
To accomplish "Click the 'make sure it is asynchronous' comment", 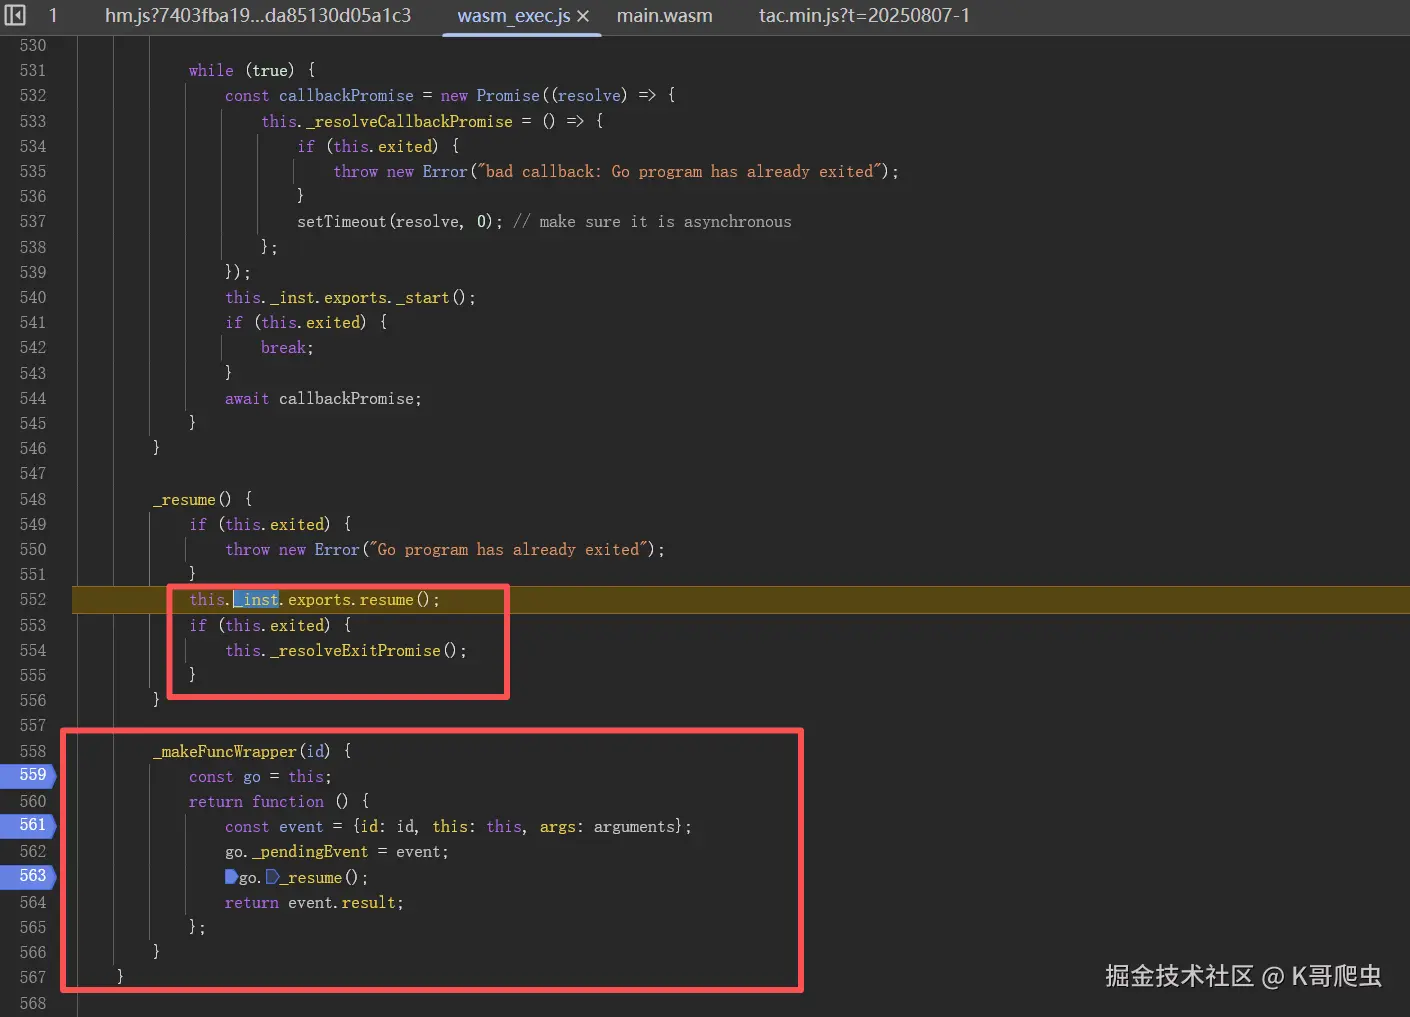I will click(652, 221).
